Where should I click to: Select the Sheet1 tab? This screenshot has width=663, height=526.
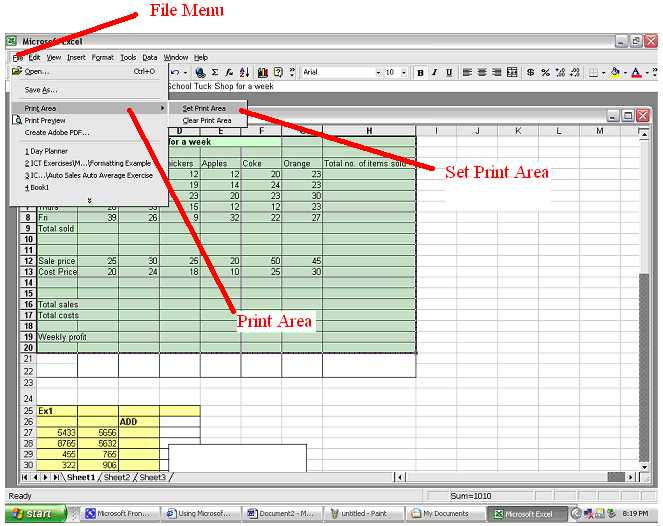(x=81, y=477)
